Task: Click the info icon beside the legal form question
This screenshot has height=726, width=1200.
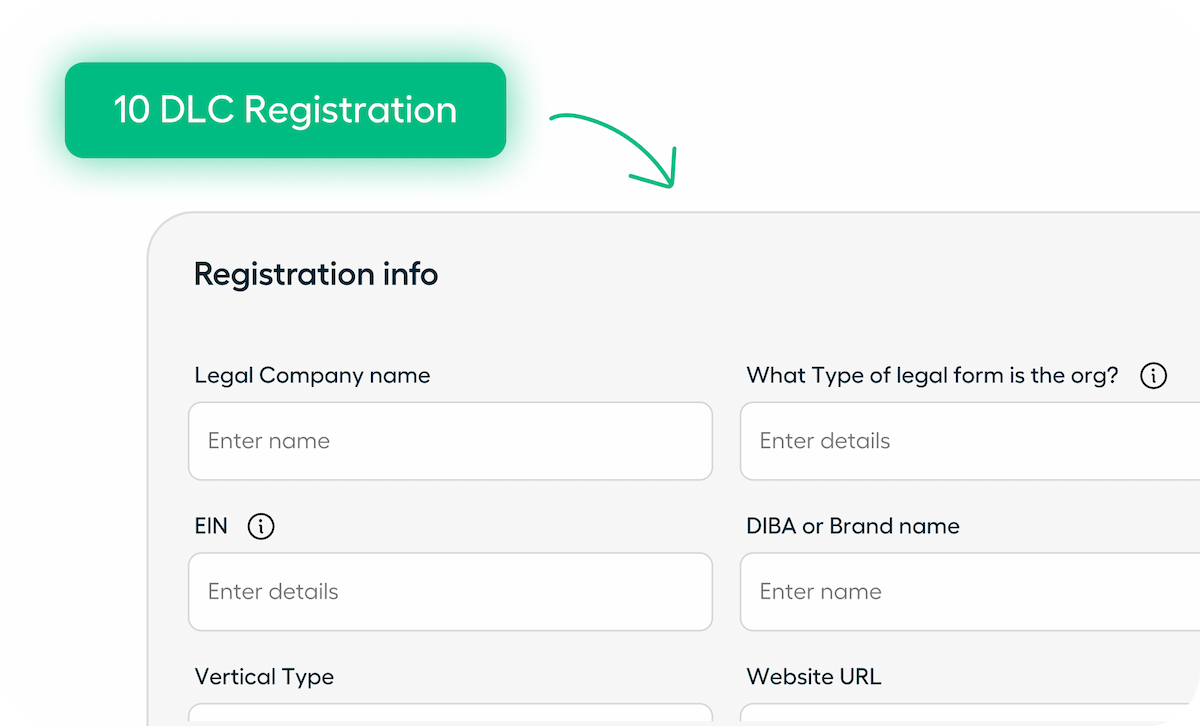Action: (1153, 375)
